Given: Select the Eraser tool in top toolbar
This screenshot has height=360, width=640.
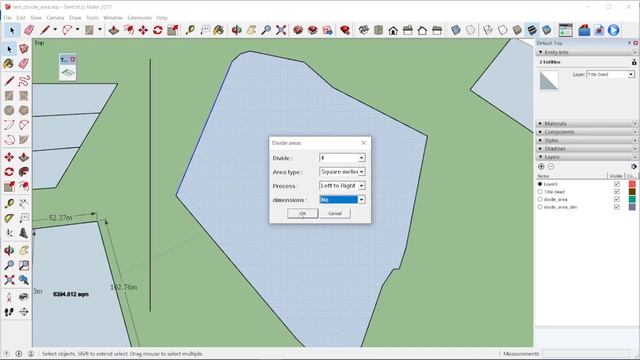Looking at the screenshot, I should tap(29, 30).
